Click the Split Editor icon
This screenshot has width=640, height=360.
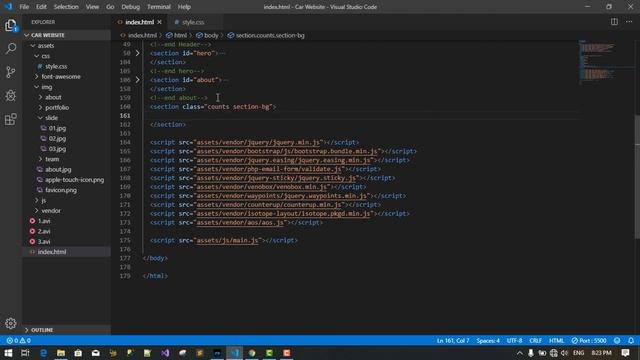(x=614, y=22)
